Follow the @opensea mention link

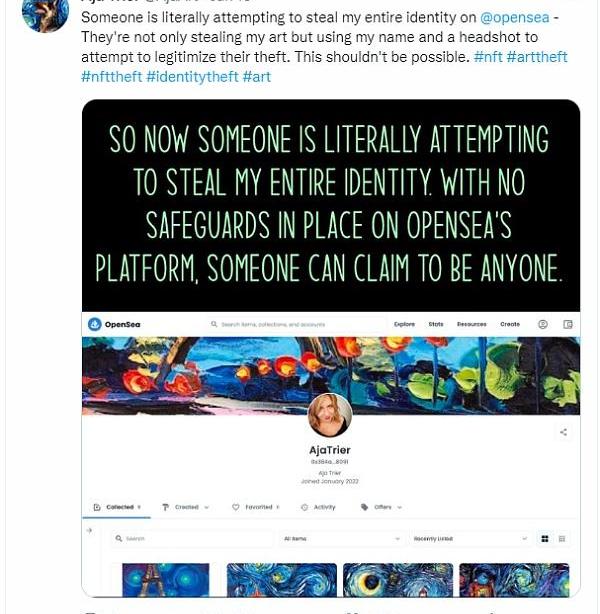pyautogui.click(x=514, y=17)
